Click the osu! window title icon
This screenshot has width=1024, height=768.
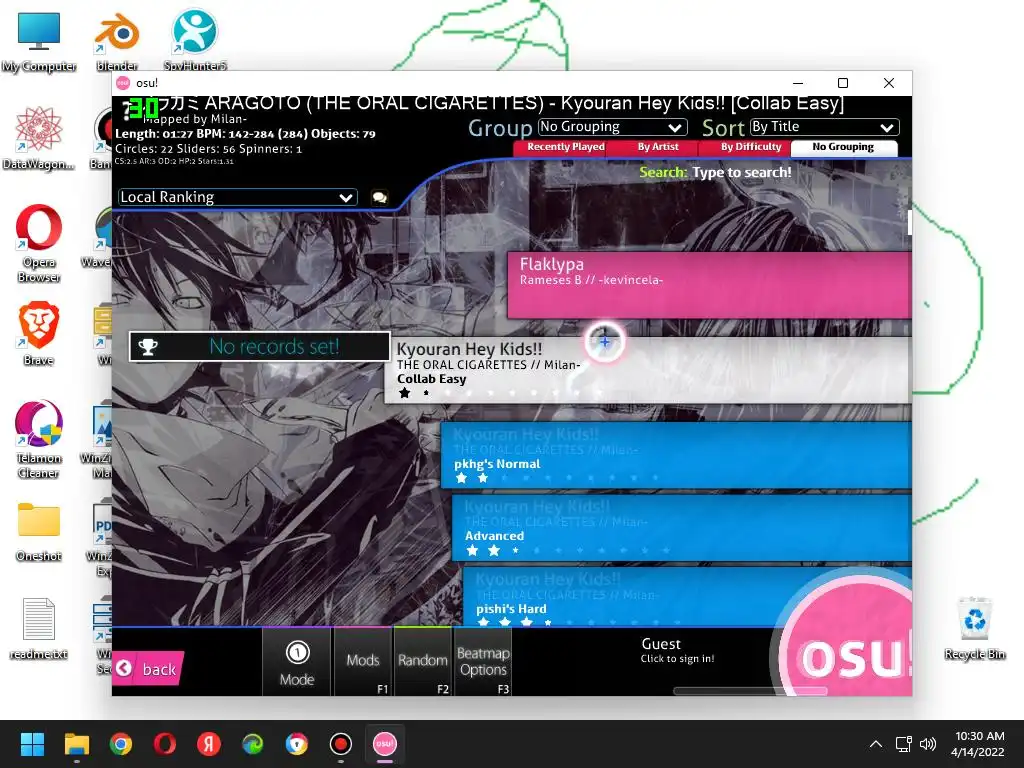(x=123, y=83)
